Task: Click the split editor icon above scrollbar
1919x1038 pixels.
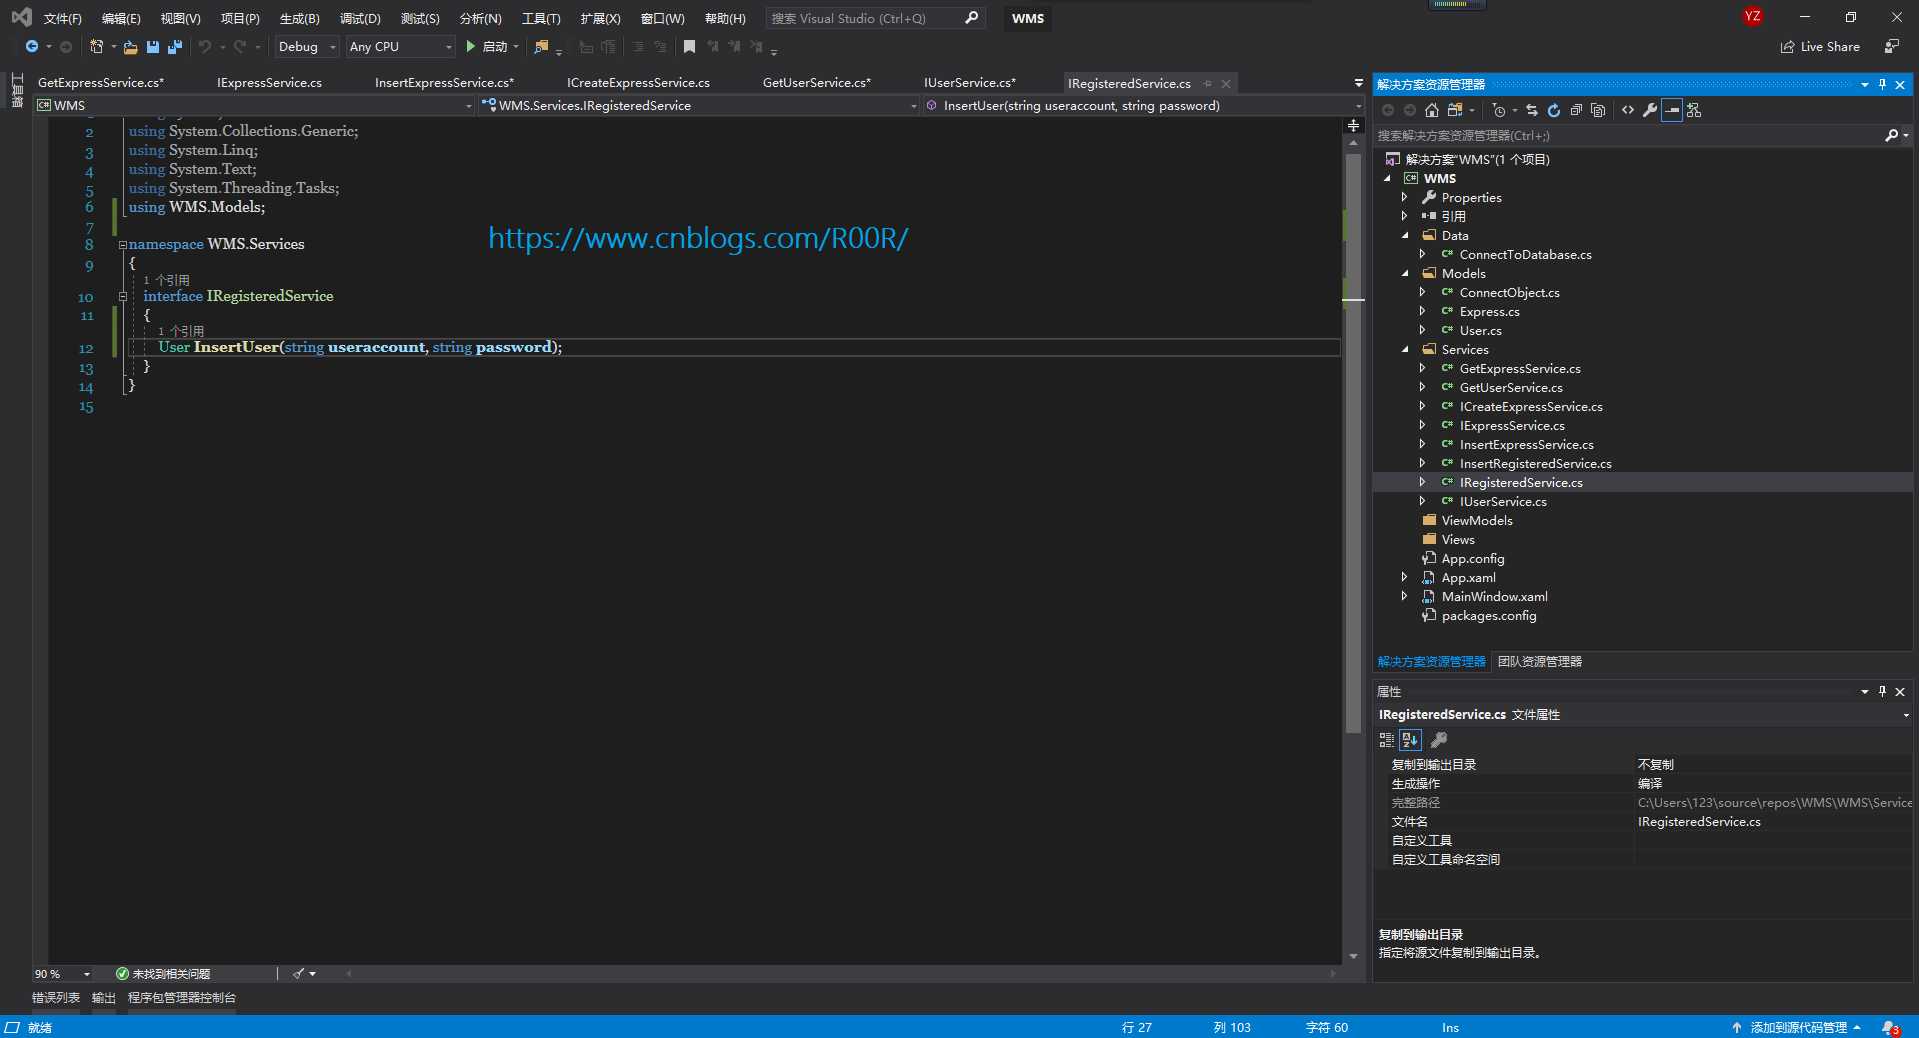Action: (x=1353, y=126)
